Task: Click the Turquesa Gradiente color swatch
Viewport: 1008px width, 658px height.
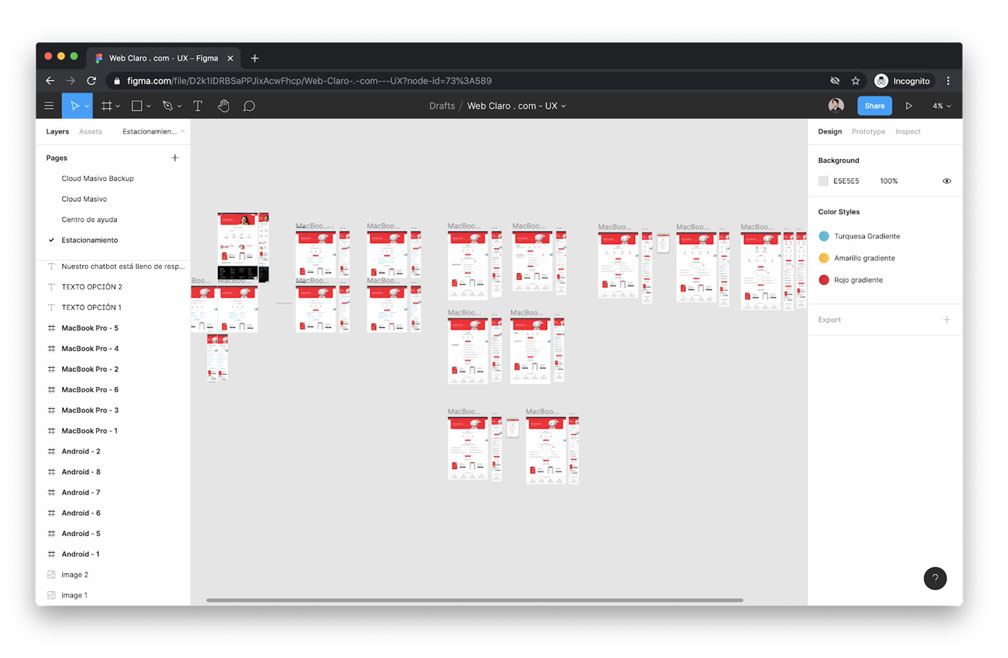Action: coord(824,237)
